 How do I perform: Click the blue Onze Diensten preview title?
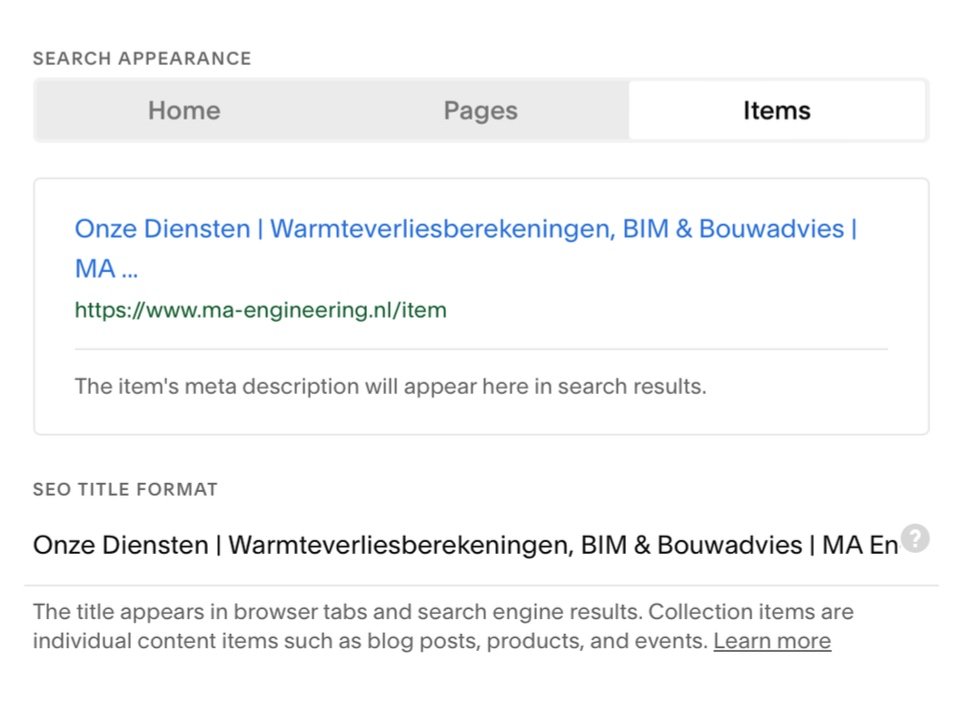coord(466,248)
